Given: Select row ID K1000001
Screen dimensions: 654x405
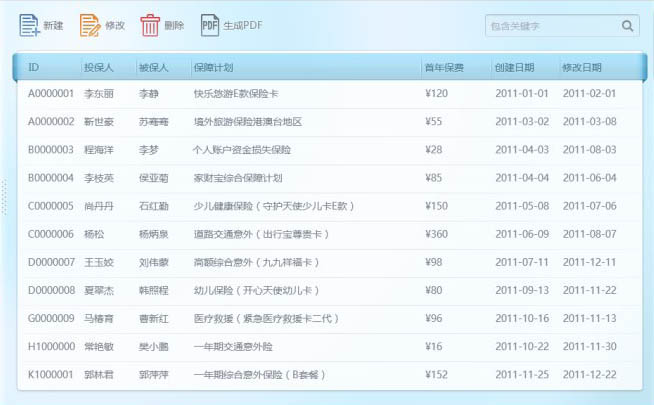Looking at the screenshot, I should pos(51,375).
